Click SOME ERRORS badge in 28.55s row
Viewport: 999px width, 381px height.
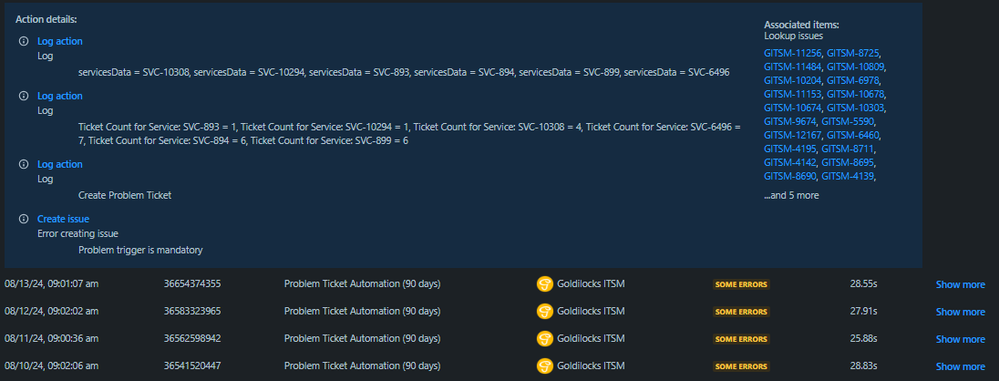point(740,285)
